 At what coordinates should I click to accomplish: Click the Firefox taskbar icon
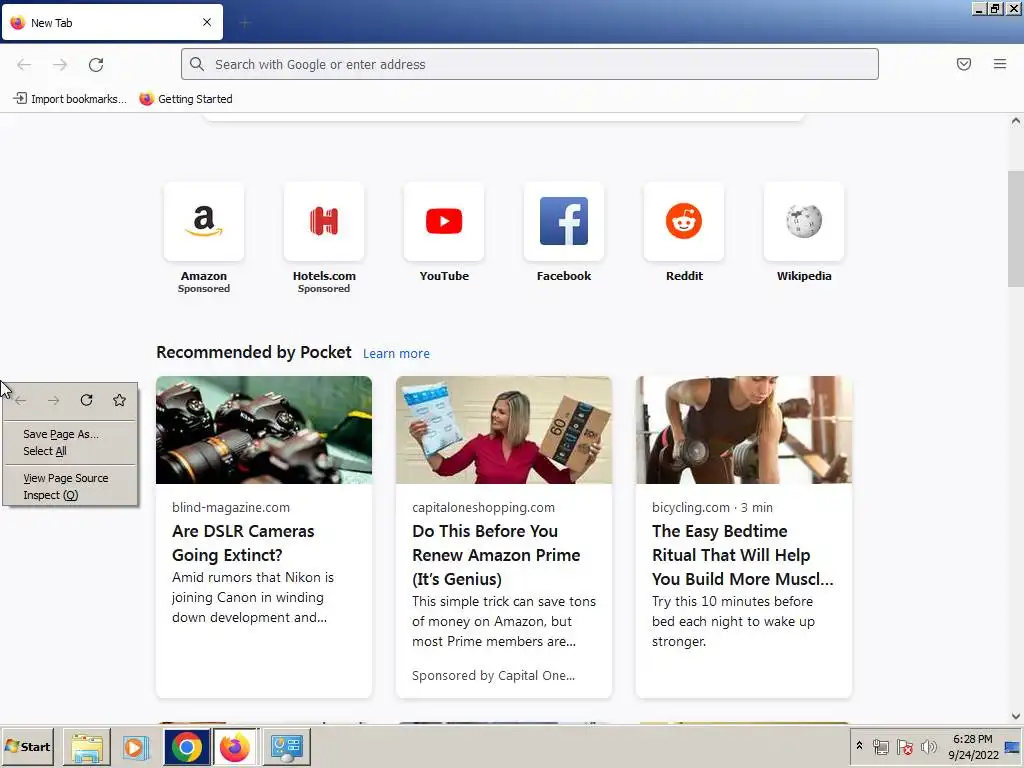pos(236,746)
